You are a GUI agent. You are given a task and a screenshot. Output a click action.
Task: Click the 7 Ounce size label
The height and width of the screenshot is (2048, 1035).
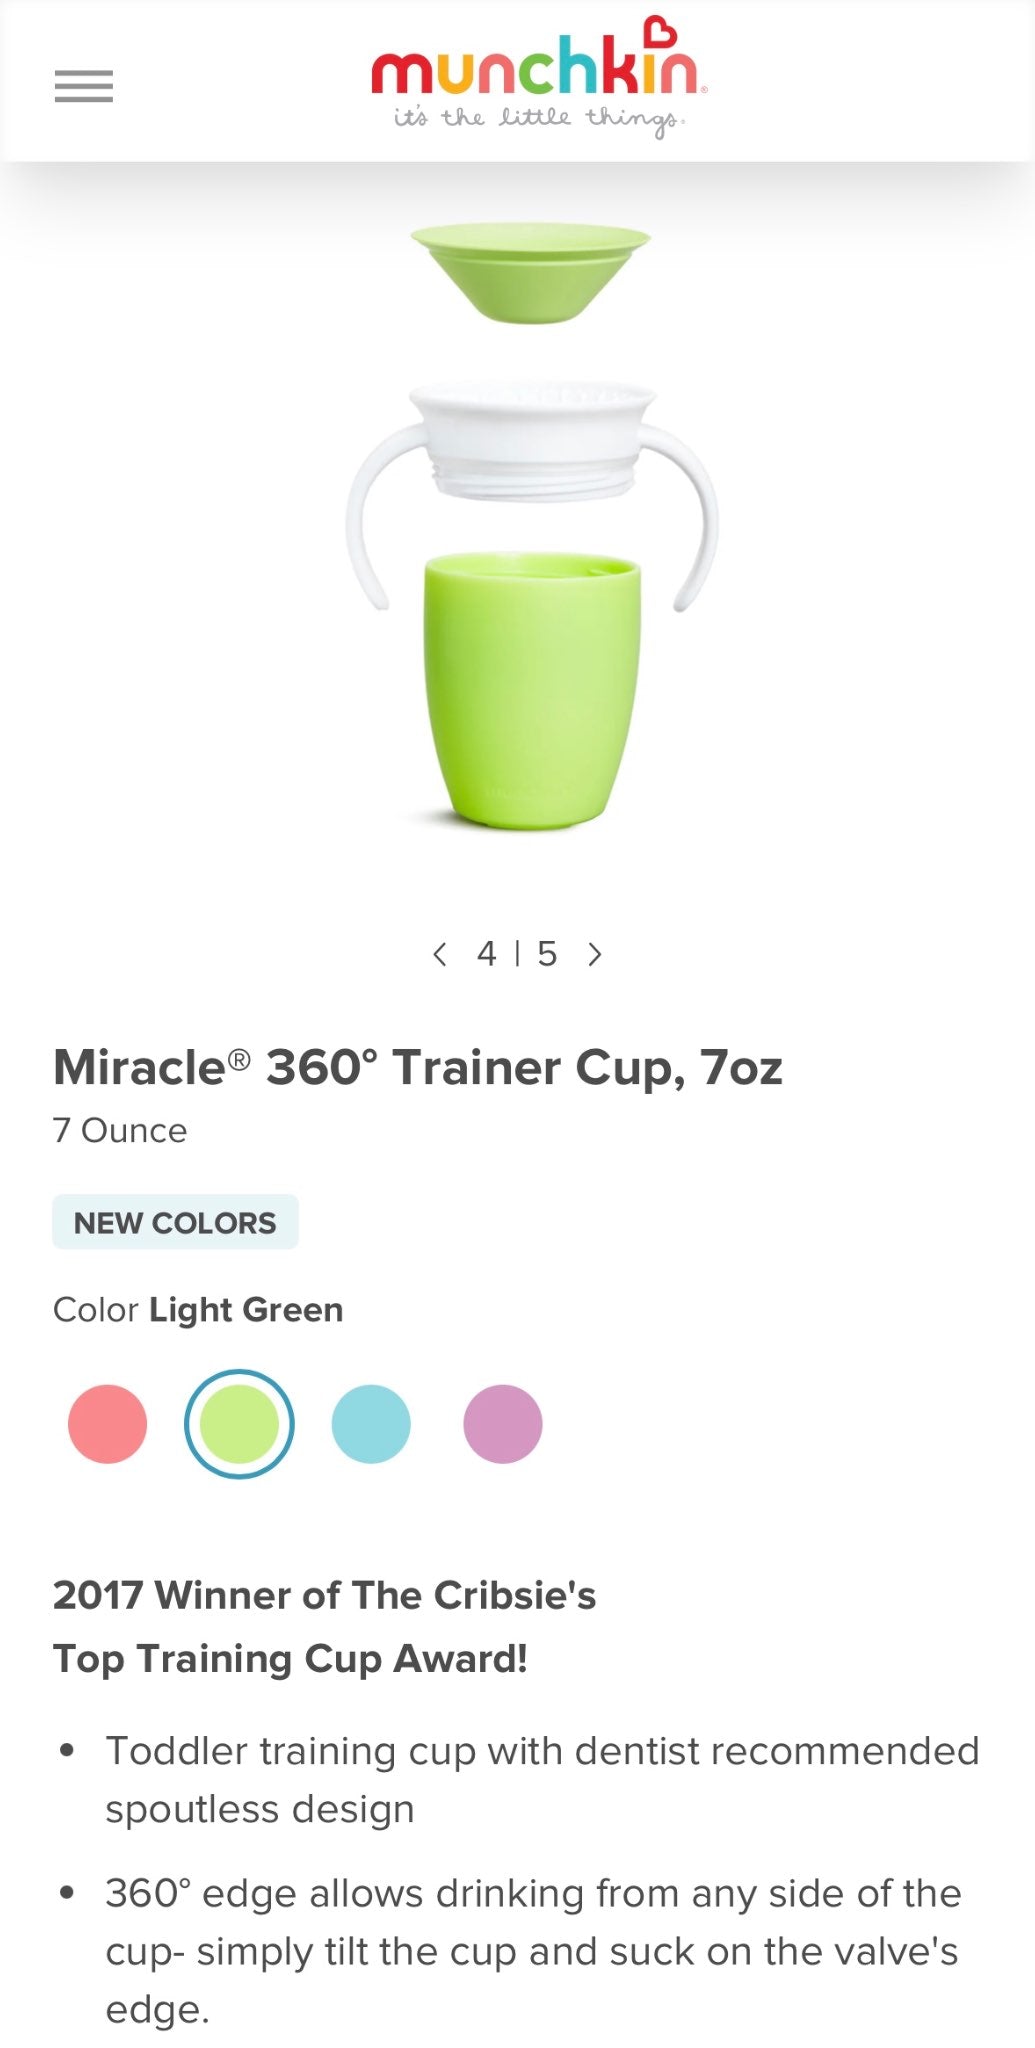[x=120, y=1131]
